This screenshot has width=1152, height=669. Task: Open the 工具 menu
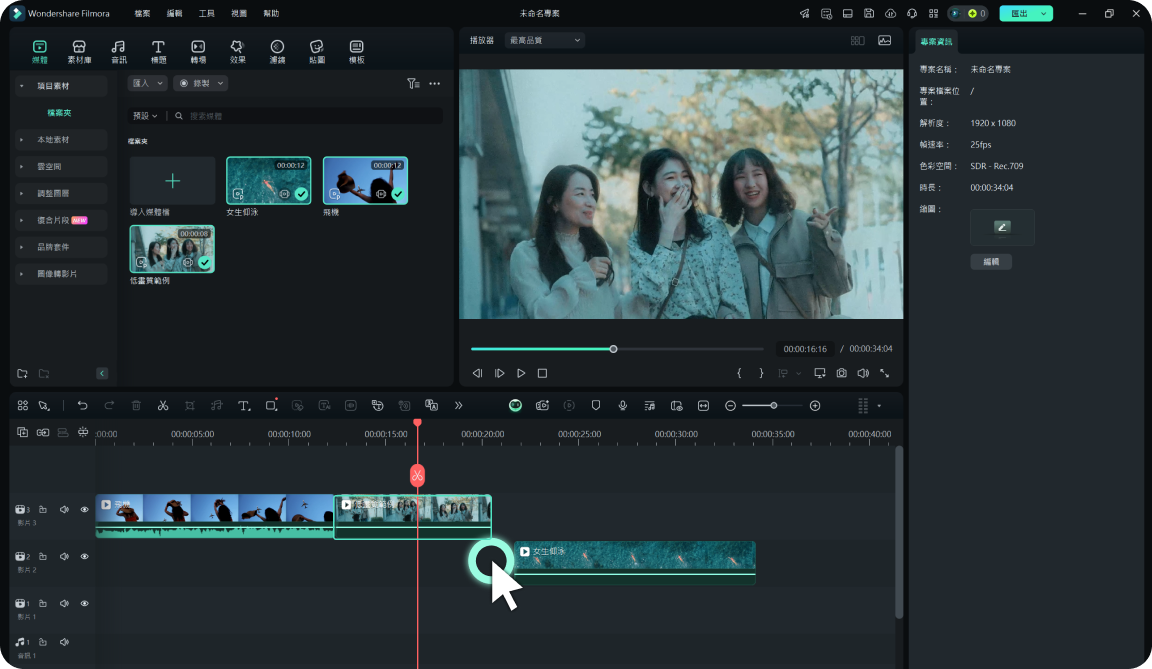coord(206,13)
